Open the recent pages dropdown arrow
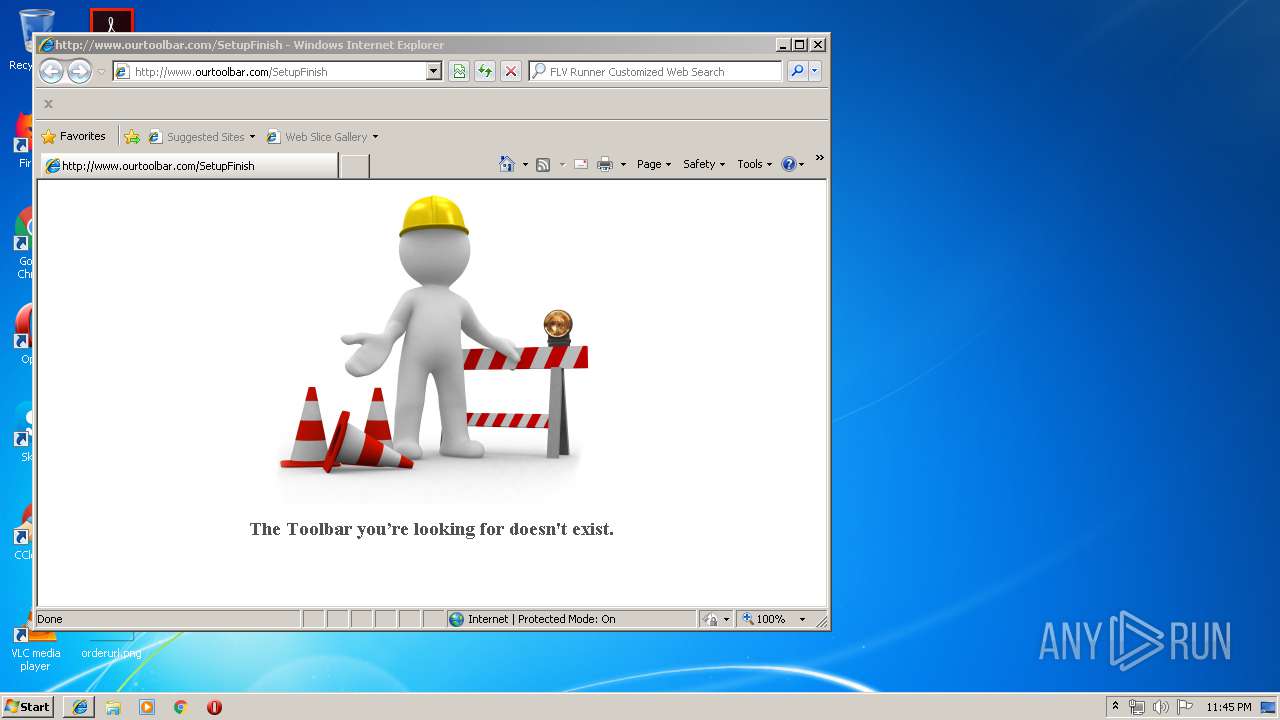 (x=101, y=72)
